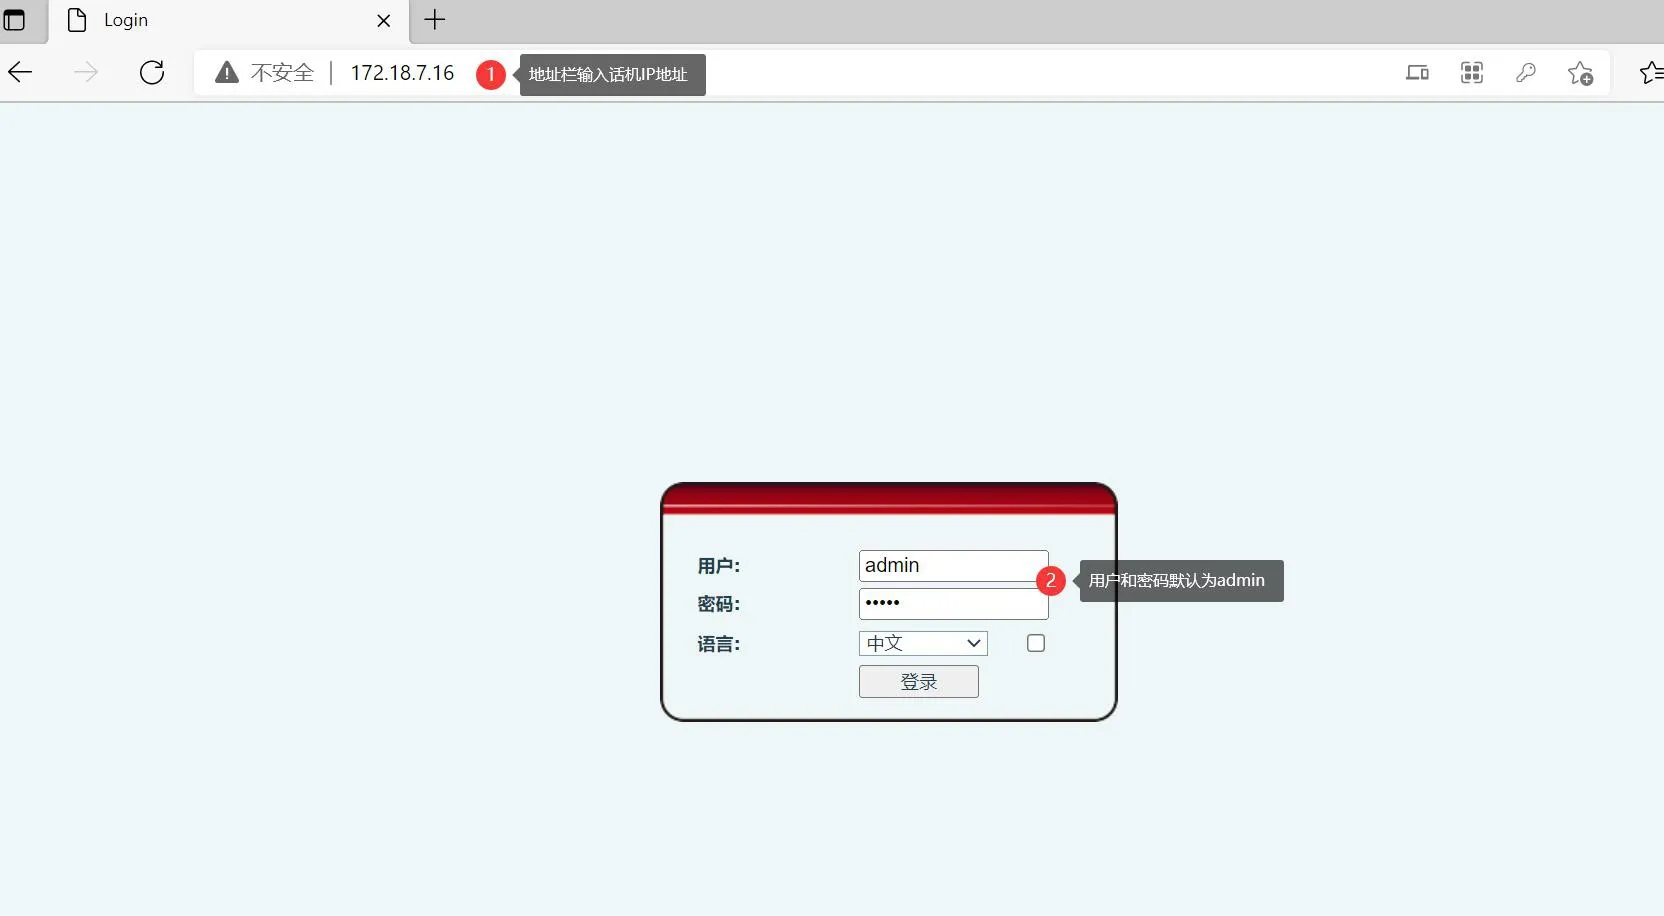Refresh the Login page
The width and height of the screenshot is (1664, 916).
151,72
